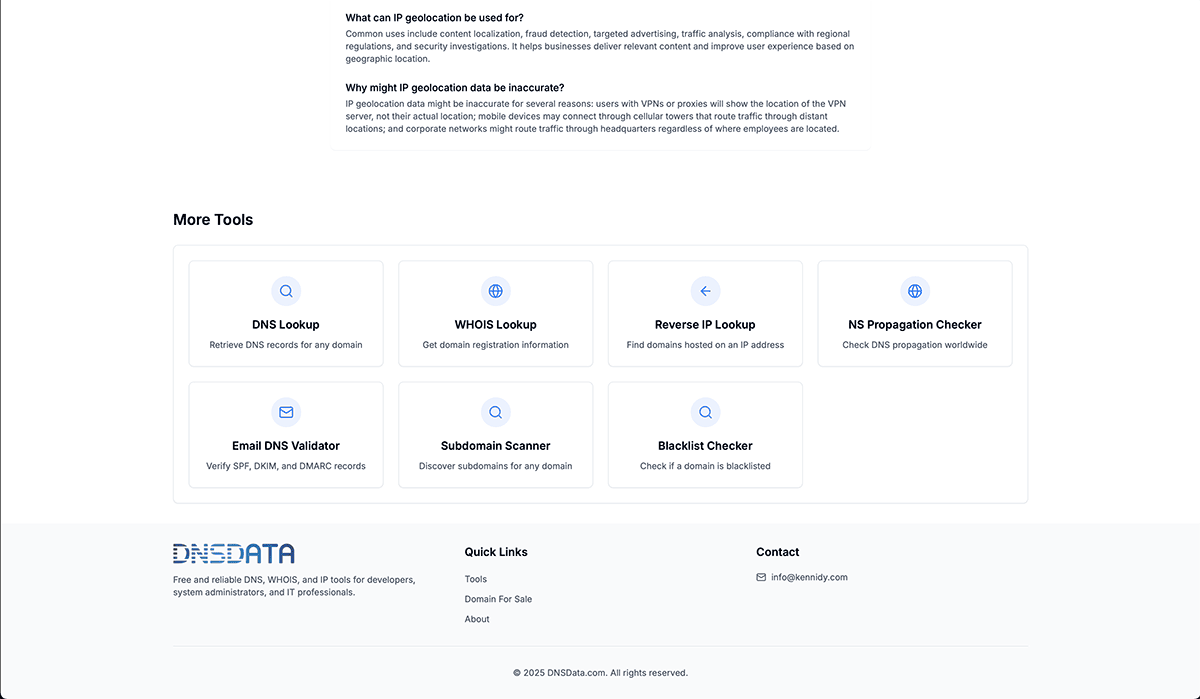Choose the Subdomain Scanner card title
Screen dimensions: 1200x699
pos(495,446)
